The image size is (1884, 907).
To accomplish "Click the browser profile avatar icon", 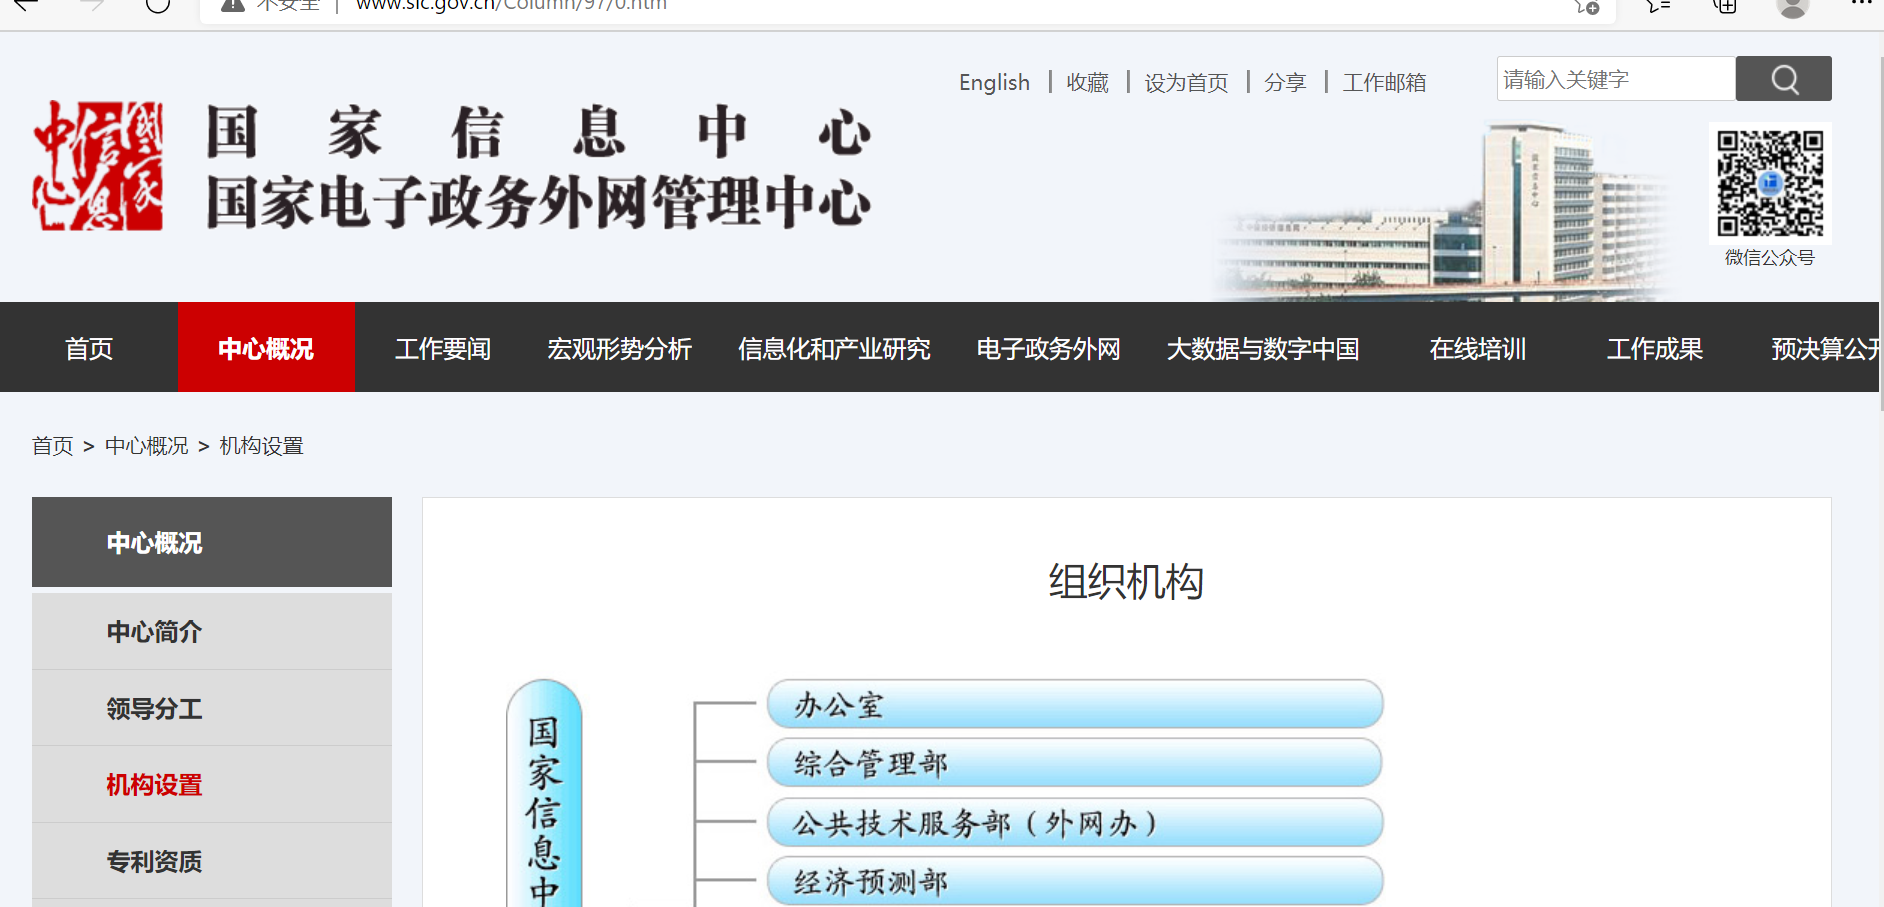I will (1792, 6).
